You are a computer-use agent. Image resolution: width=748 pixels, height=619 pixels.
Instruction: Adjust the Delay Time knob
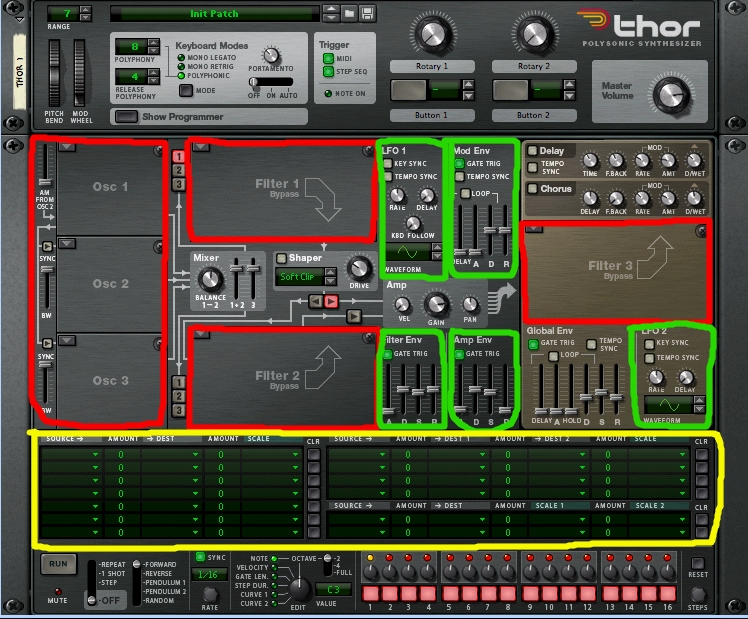coord(590,161)
